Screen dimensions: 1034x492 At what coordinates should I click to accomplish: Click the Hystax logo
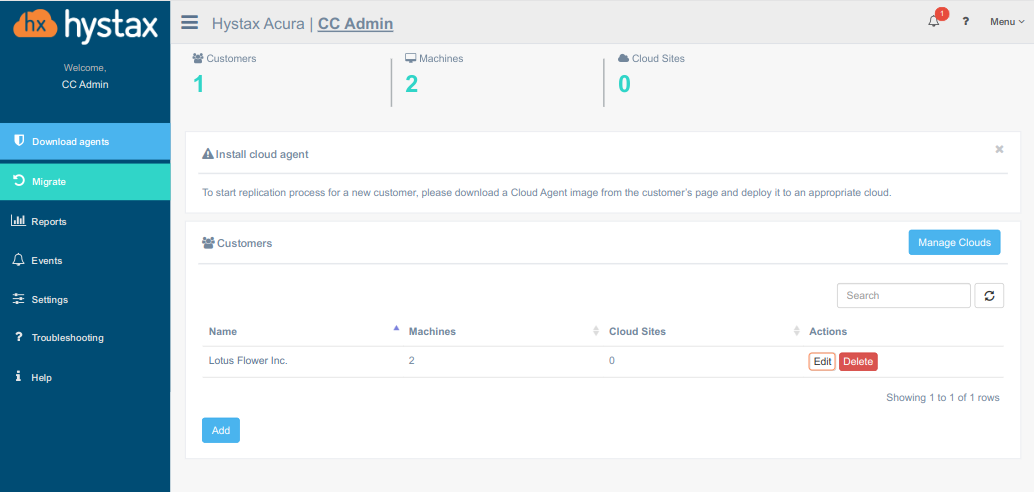pos(85,25)
